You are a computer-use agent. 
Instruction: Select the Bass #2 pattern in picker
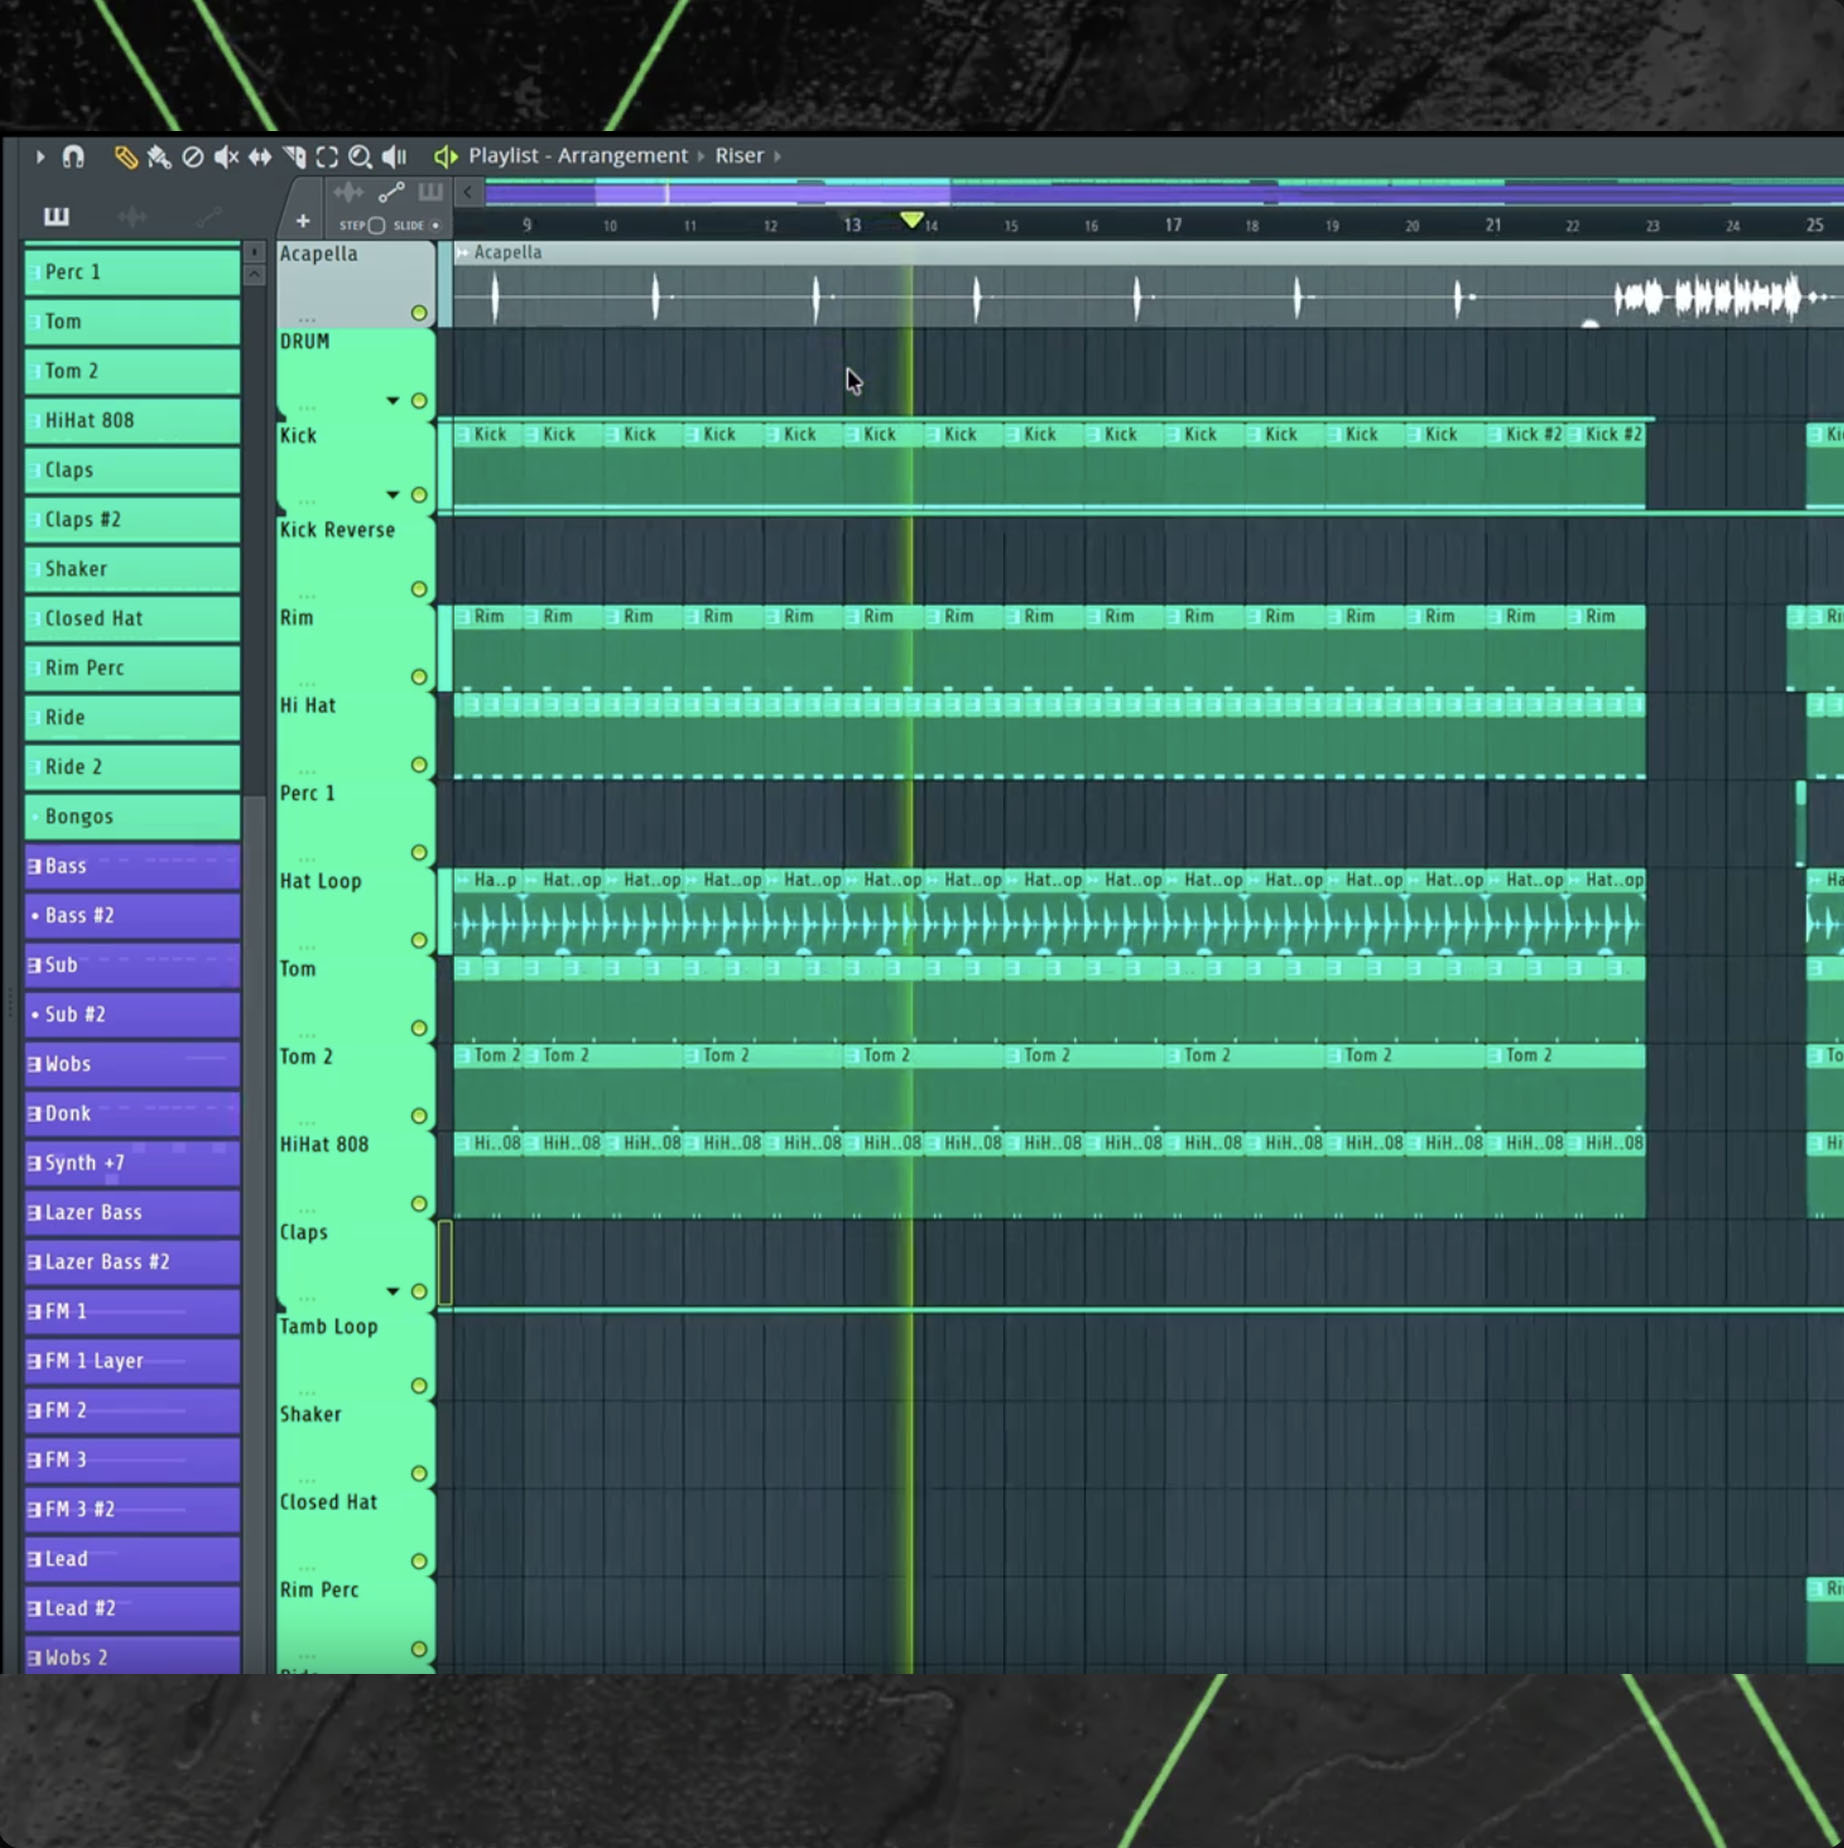[132, 915]
